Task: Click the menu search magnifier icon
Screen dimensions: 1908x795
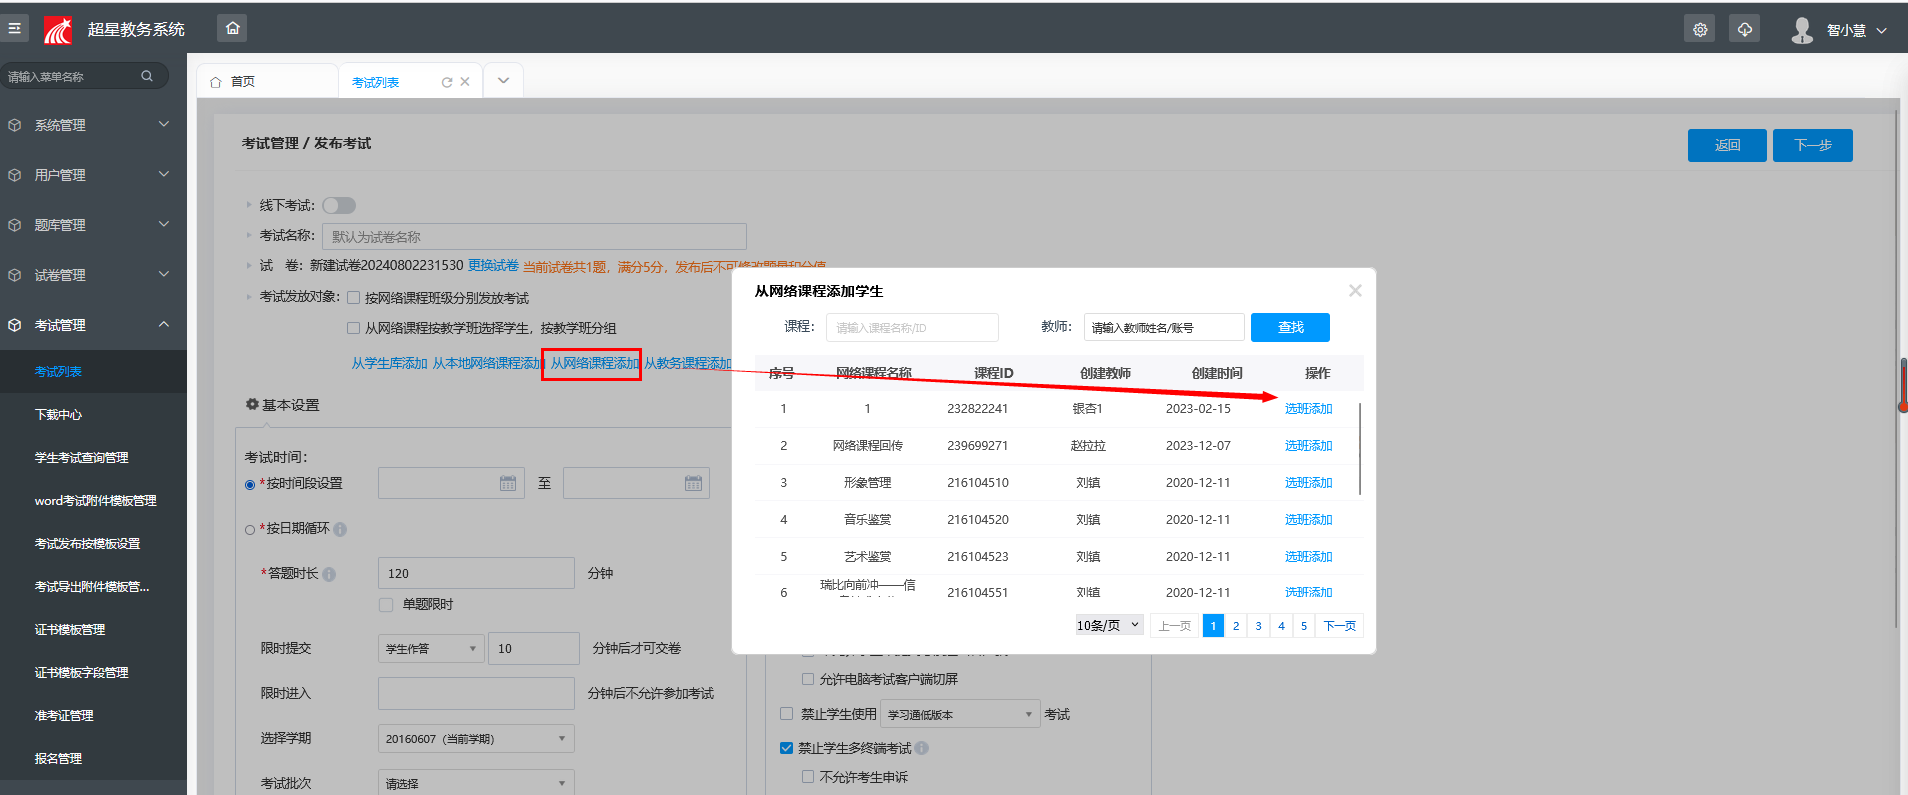Action: click(147, 76)
